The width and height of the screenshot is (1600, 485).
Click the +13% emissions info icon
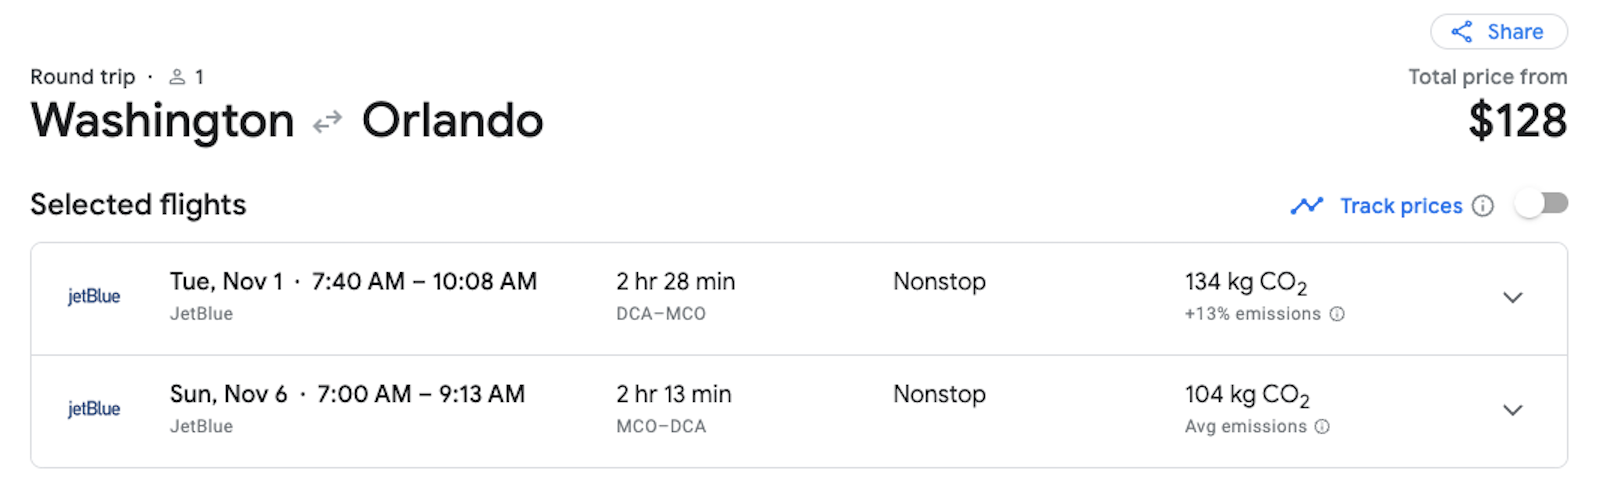pyautogui.click(x=1337, y=314)
